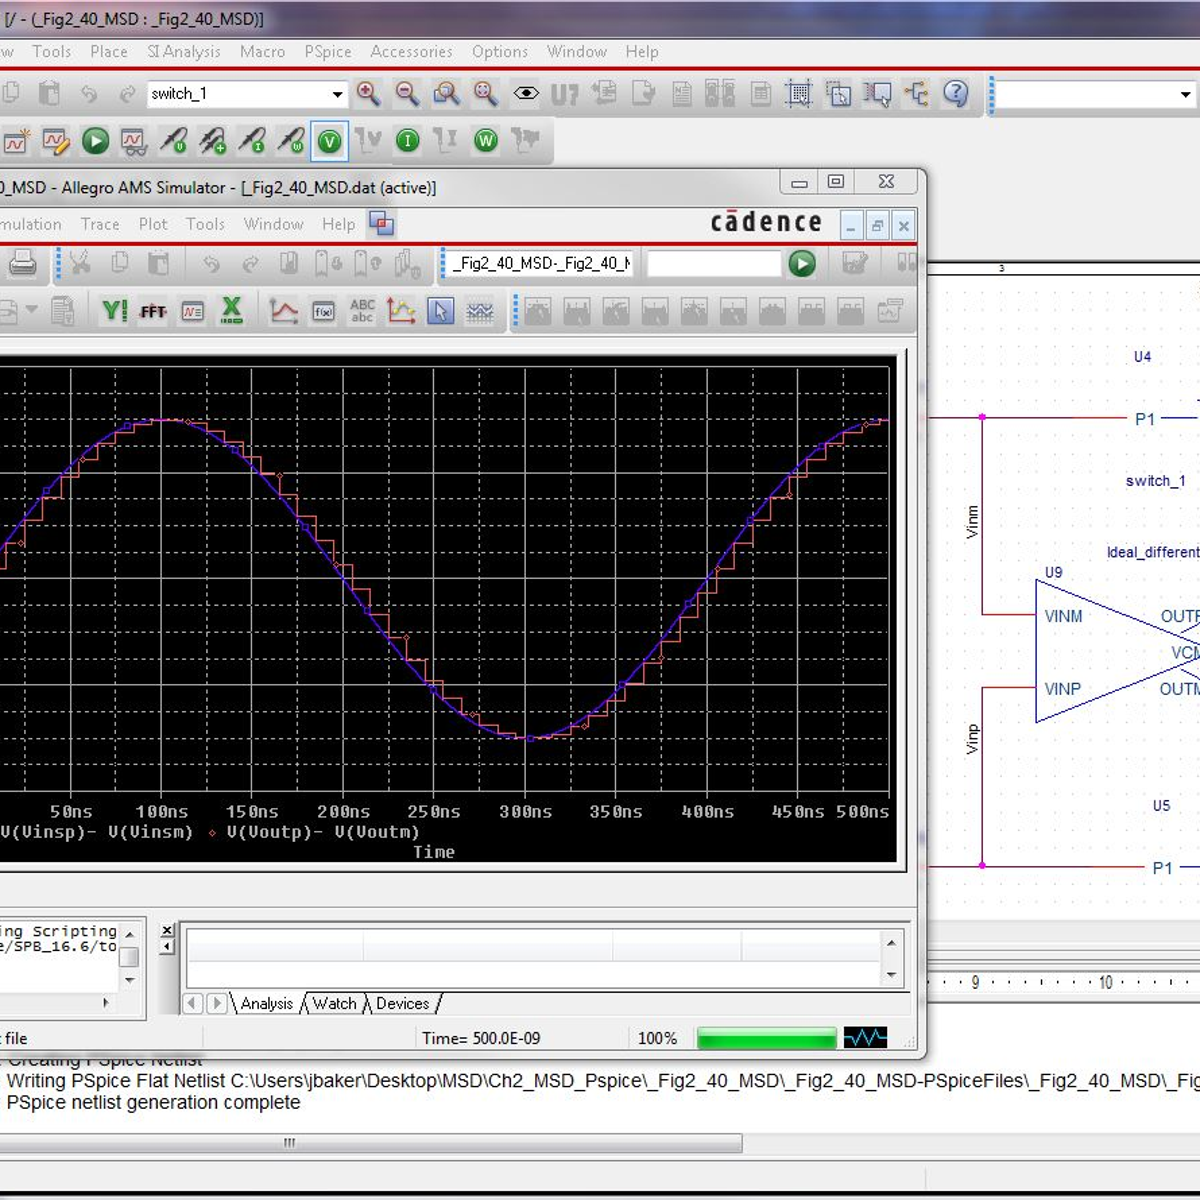This screenshot has width=1200, height=1200.
Task: Open the PSpice menu
Action: pos(327,52)
